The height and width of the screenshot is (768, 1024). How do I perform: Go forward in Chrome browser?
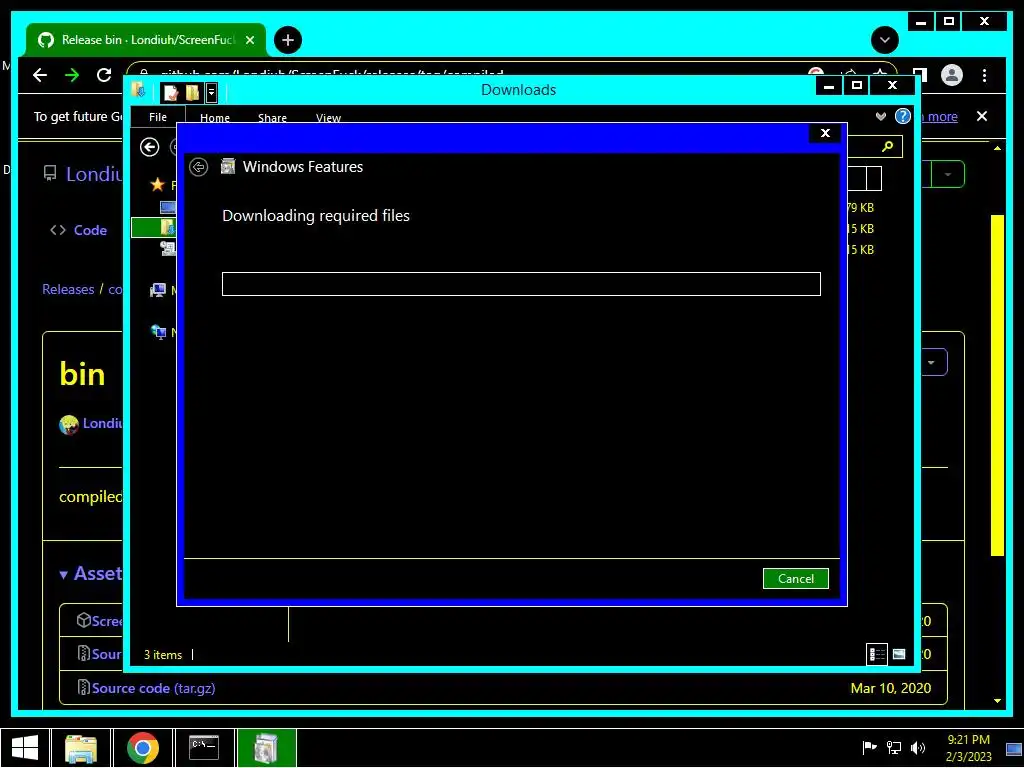(x=72, y=75)
